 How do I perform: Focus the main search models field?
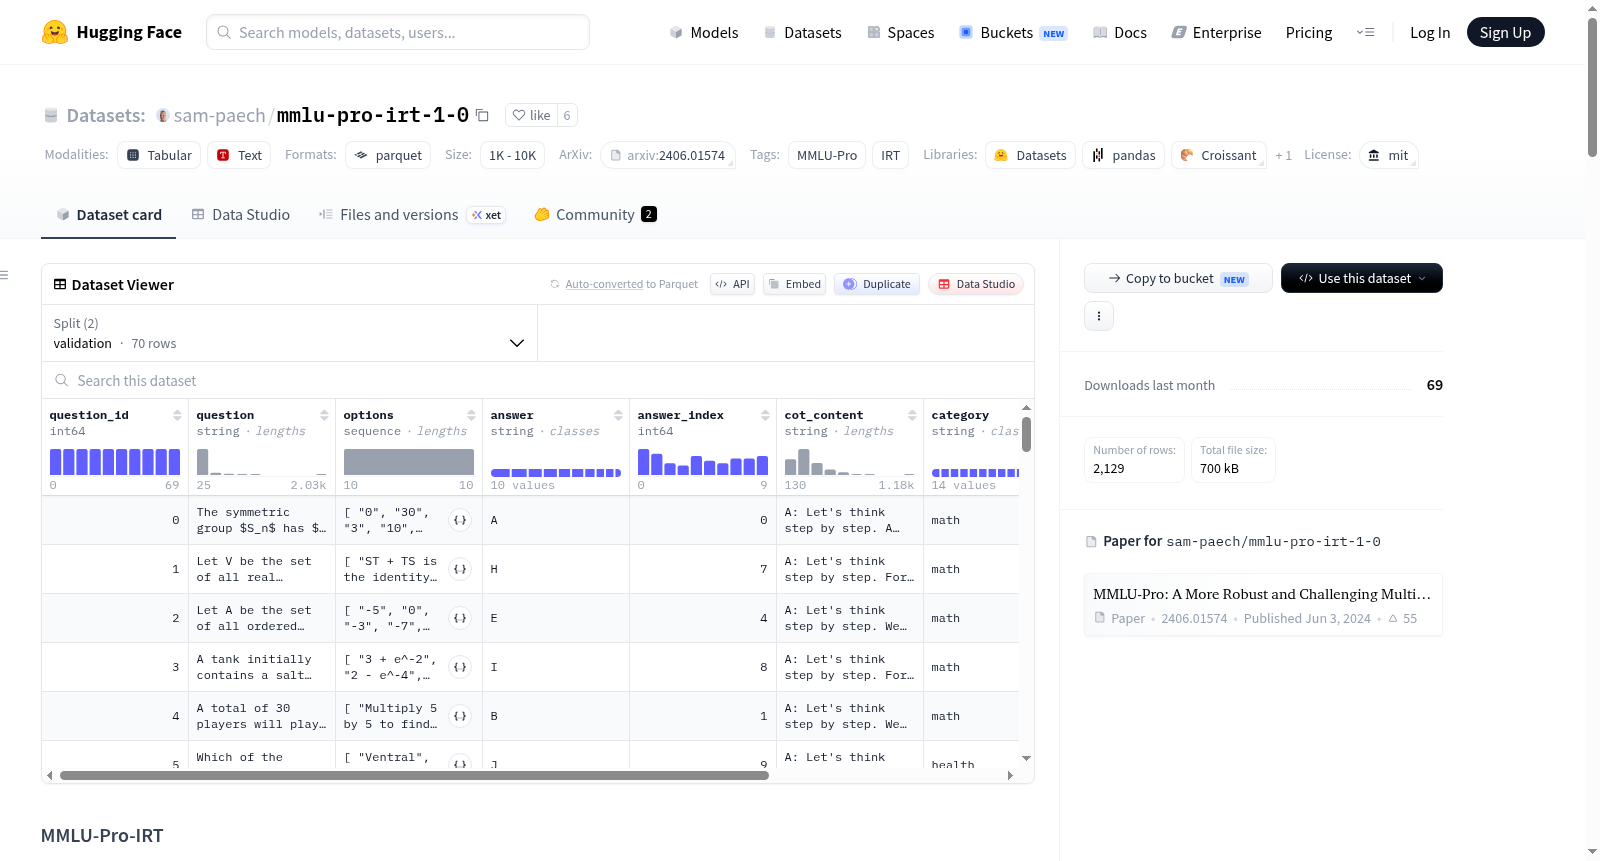398,32
